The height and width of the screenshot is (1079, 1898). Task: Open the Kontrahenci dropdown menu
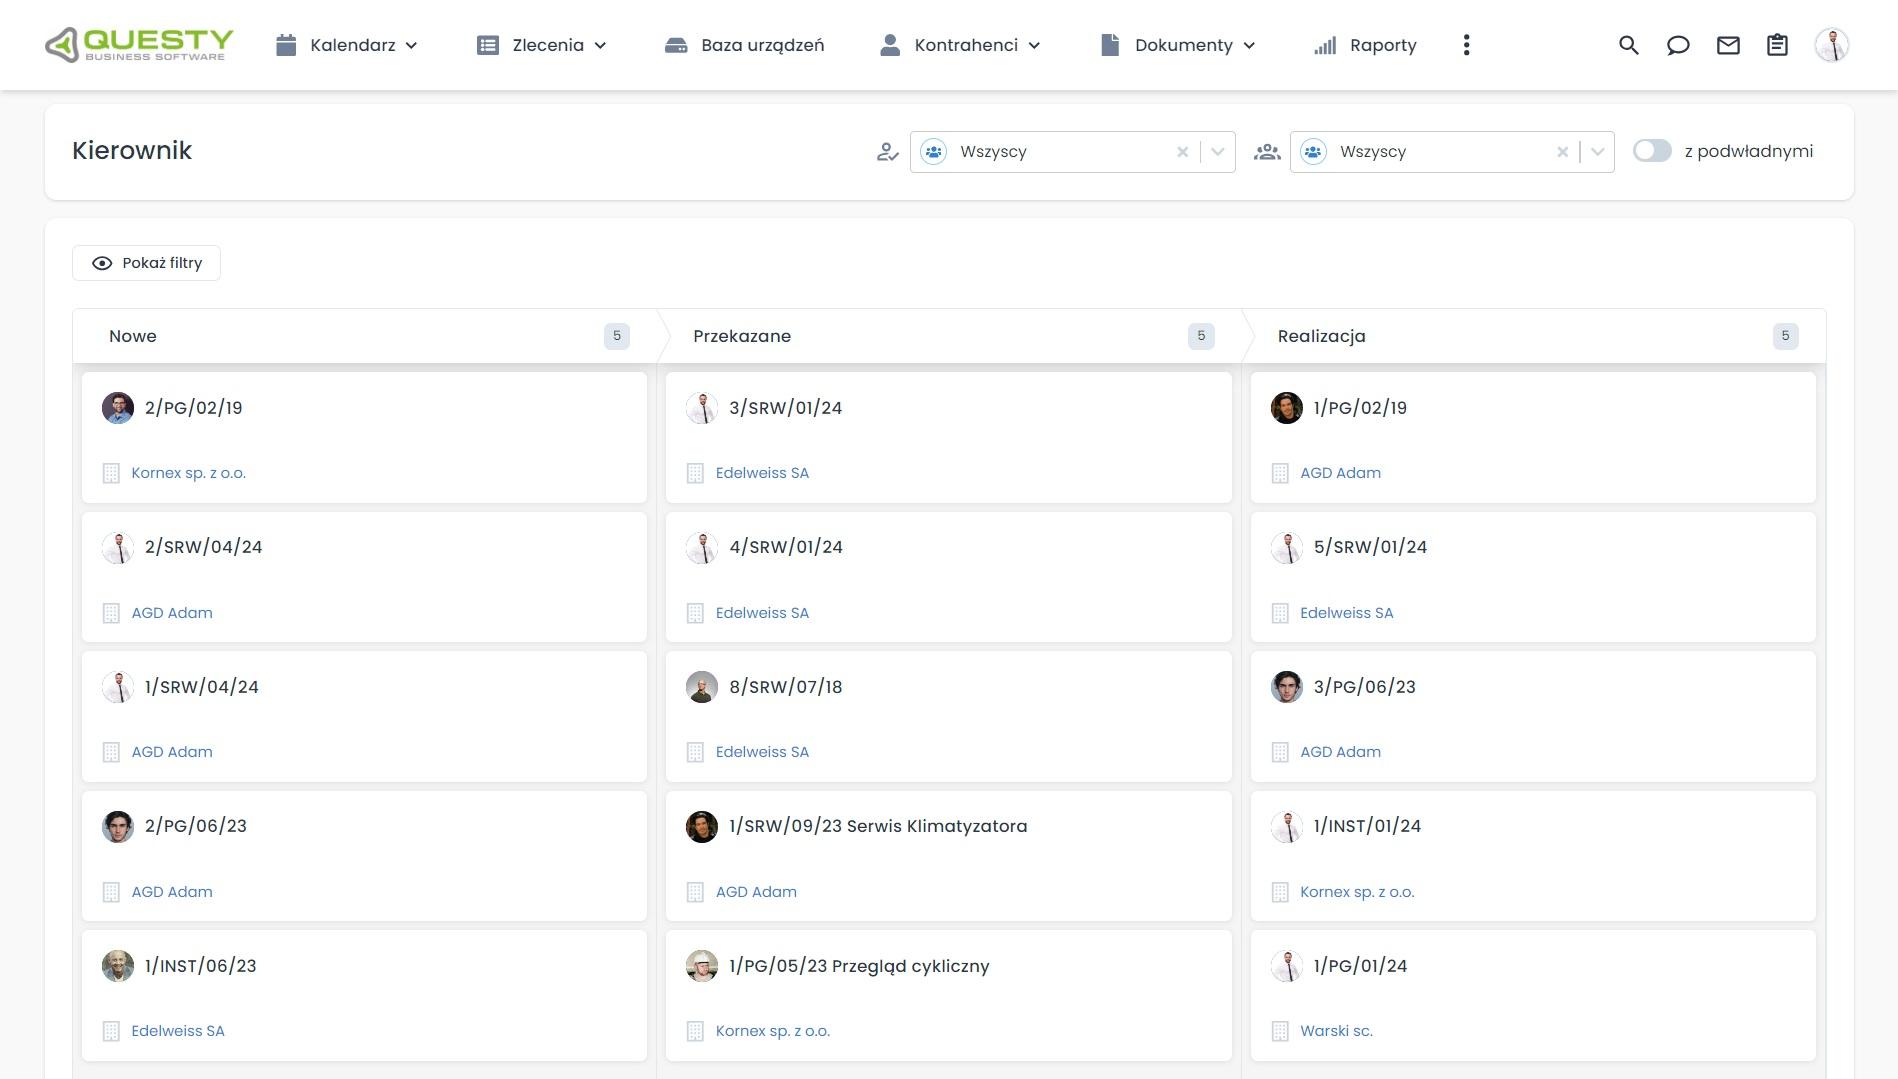click(x=960, y=45)
